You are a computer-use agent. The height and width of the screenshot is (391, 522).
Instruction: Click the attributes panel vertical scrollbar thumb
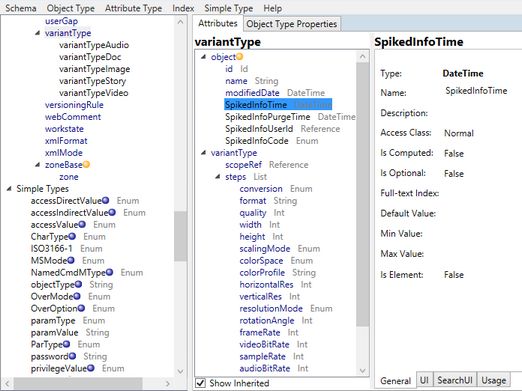(x=362, y=194)
